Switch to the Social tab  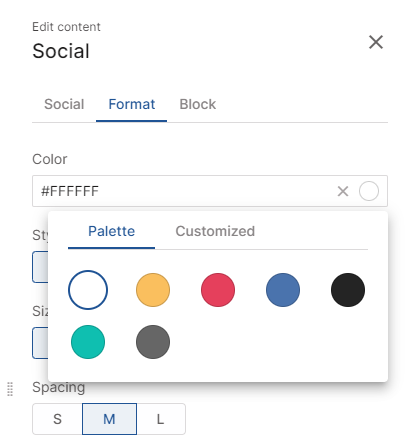(x=64, y=104)
